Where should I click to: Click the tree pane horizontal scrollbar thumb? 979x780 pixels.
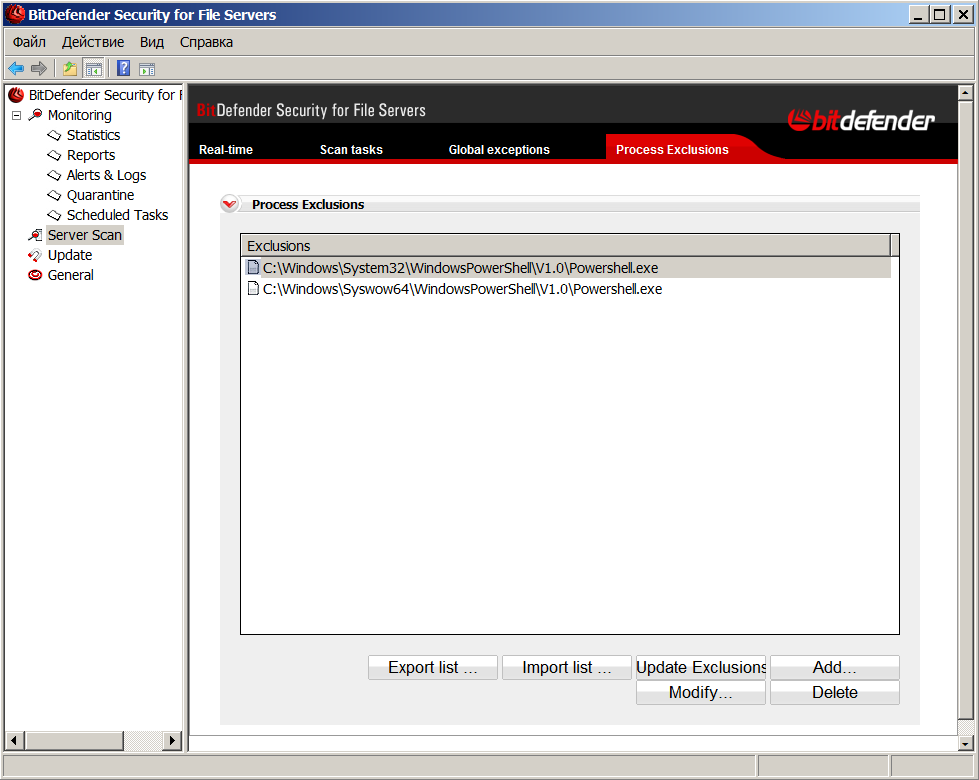pos(74,741)
